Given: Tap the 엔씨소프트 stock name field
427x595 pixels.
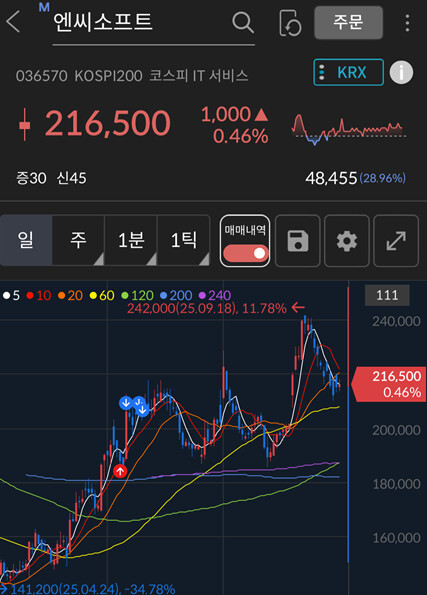Looking at the screenshot, I should pos(154,25).
